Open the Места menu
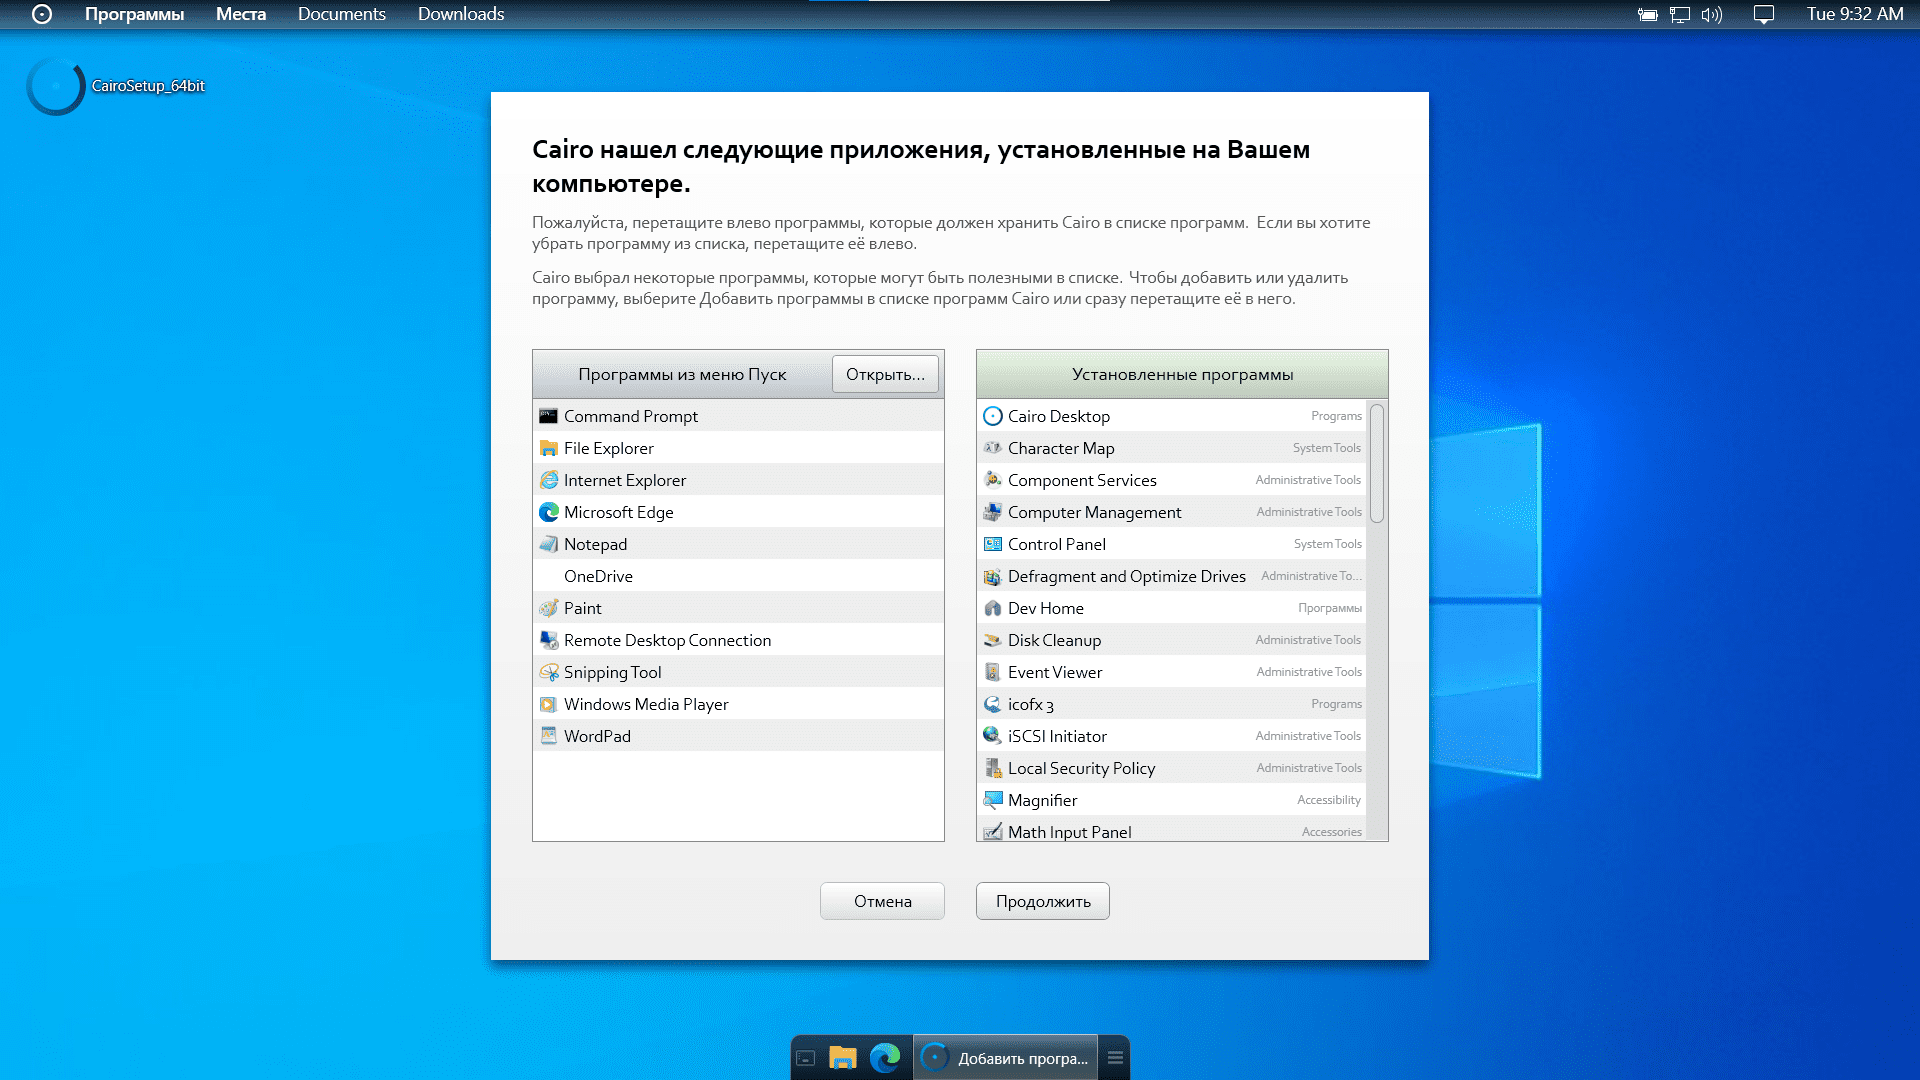This screenshot has height=1080, width=1920. click(241, 14)
